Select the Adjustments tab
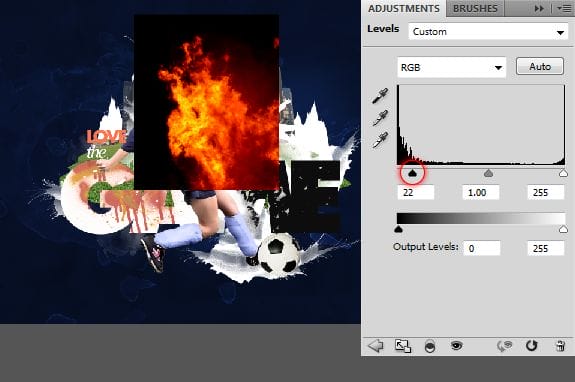Screen dimensions: 575x382 [404, 8]
